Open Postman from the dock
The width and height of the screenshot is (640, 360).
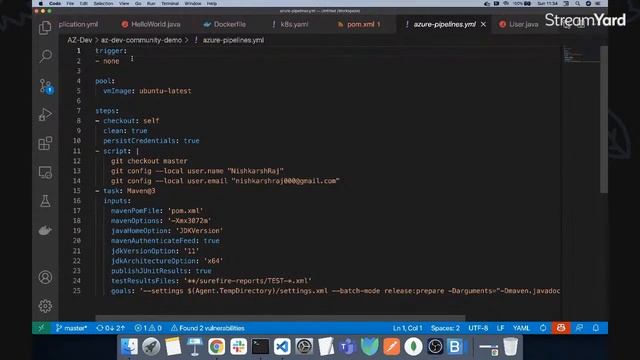click(x=391, y=347)
